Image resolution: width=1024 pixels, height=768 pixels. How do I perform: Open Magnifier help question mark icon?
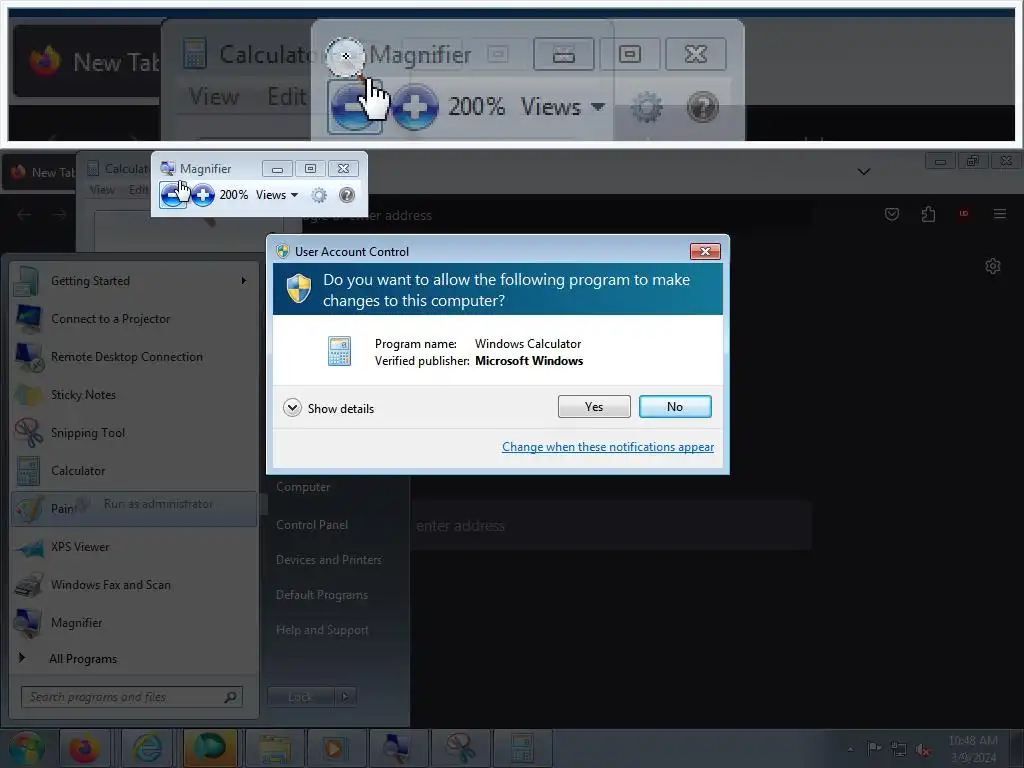pyautogui.click(x=347, y=195)
